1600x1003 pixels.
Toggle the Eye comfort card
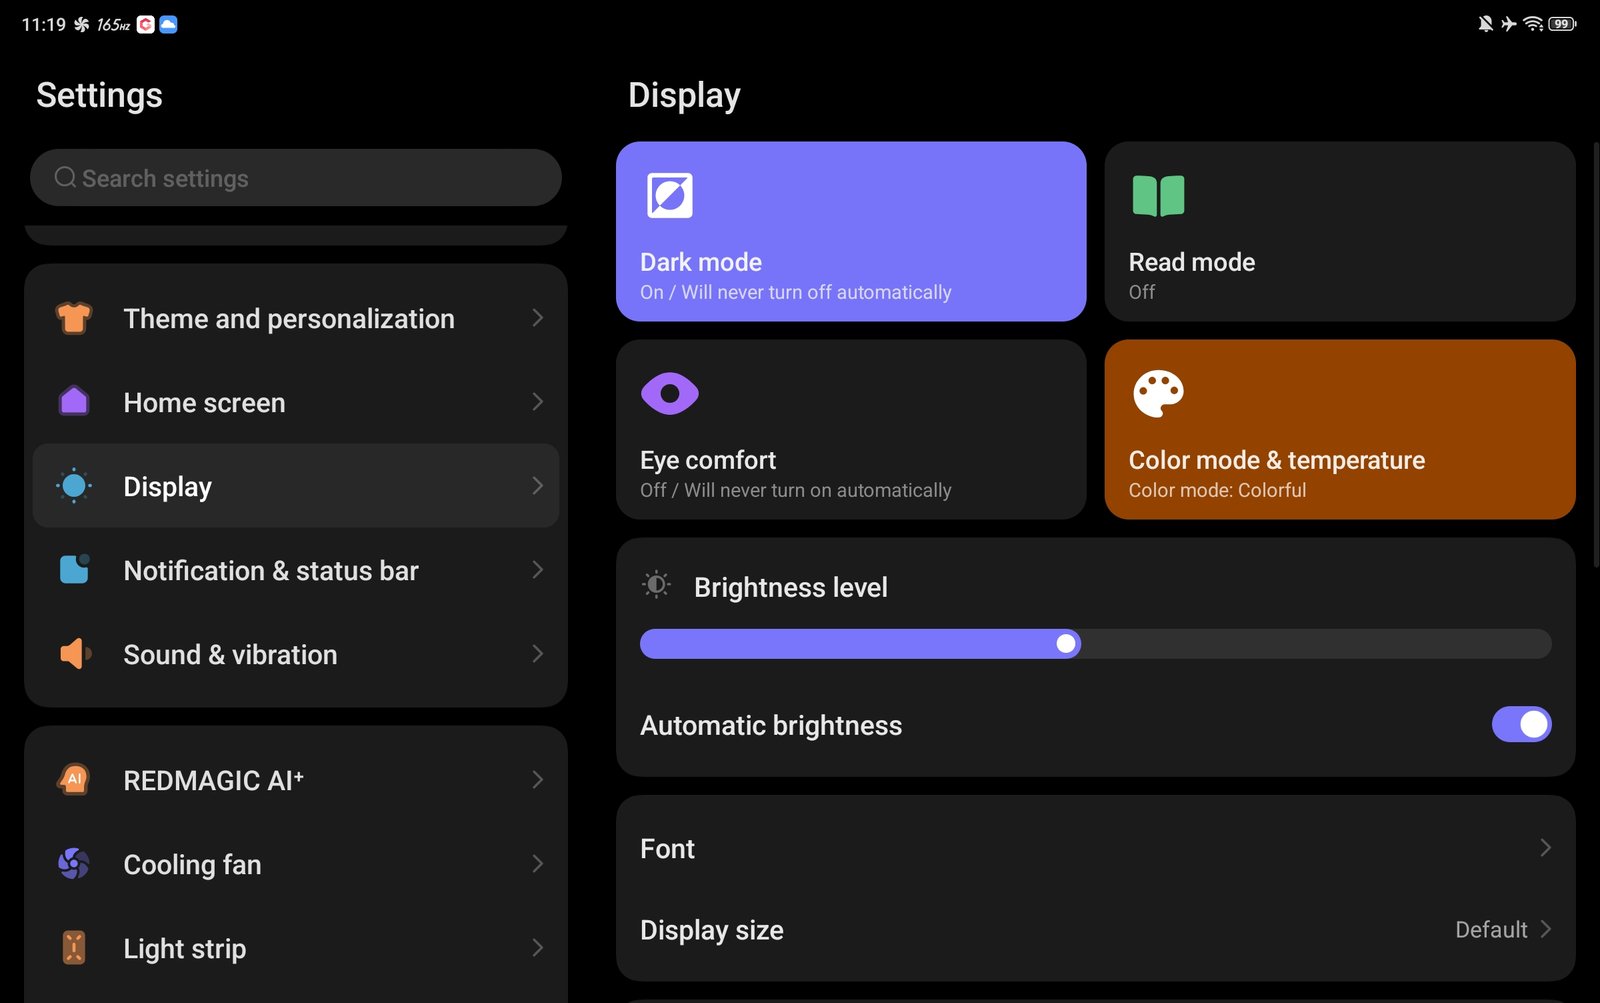click(x=850, y=429)
